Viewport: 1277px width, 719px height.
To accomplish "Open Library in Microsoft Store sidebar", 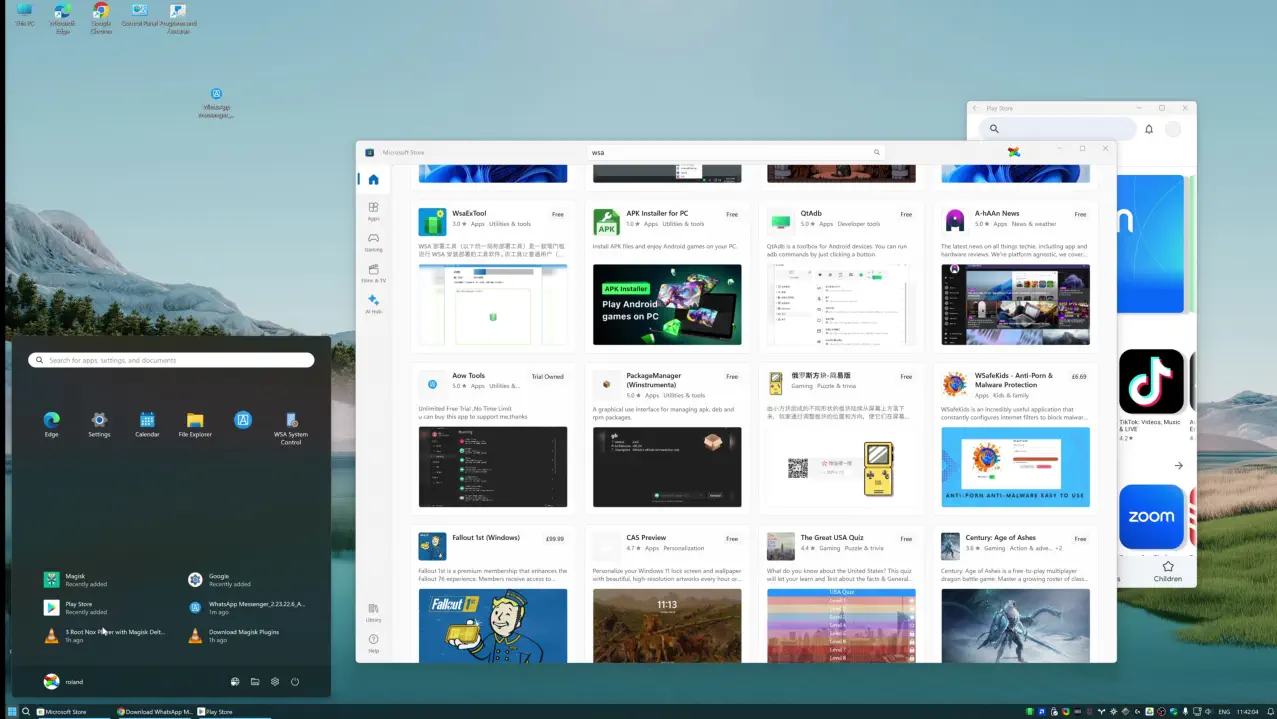I will (x=373, y=612).
